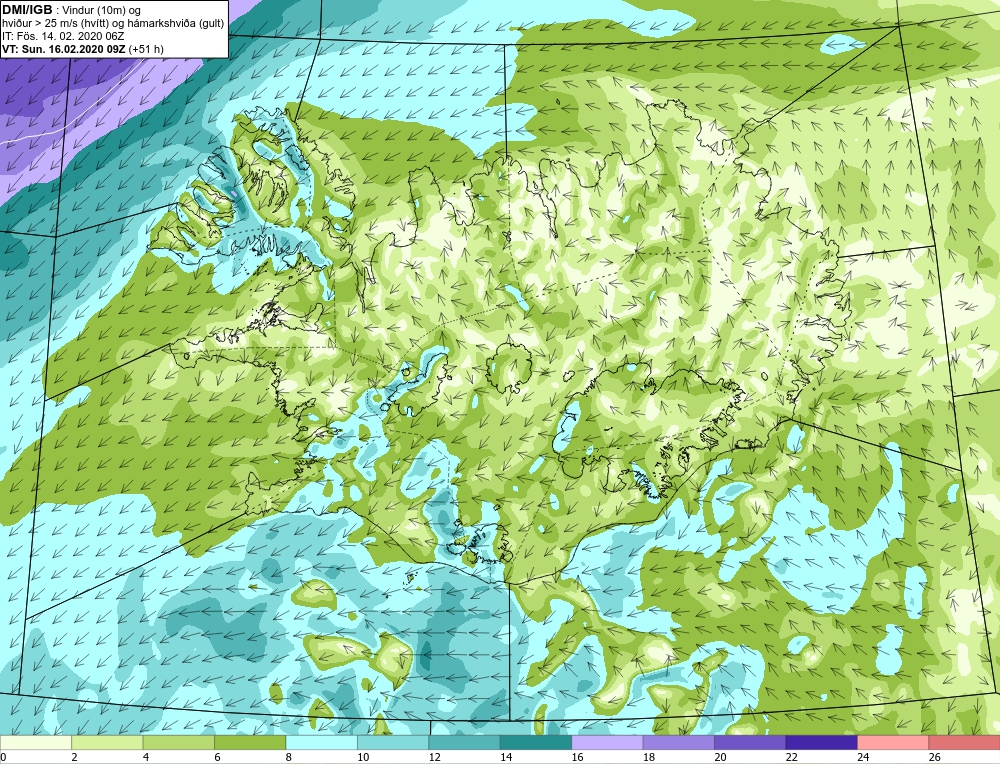Image resolution: width=1000 pixels, height=764 pixels.
Task: Click the 14–16 m/s dark teal legend swatch
Action: tap(536, 742)
